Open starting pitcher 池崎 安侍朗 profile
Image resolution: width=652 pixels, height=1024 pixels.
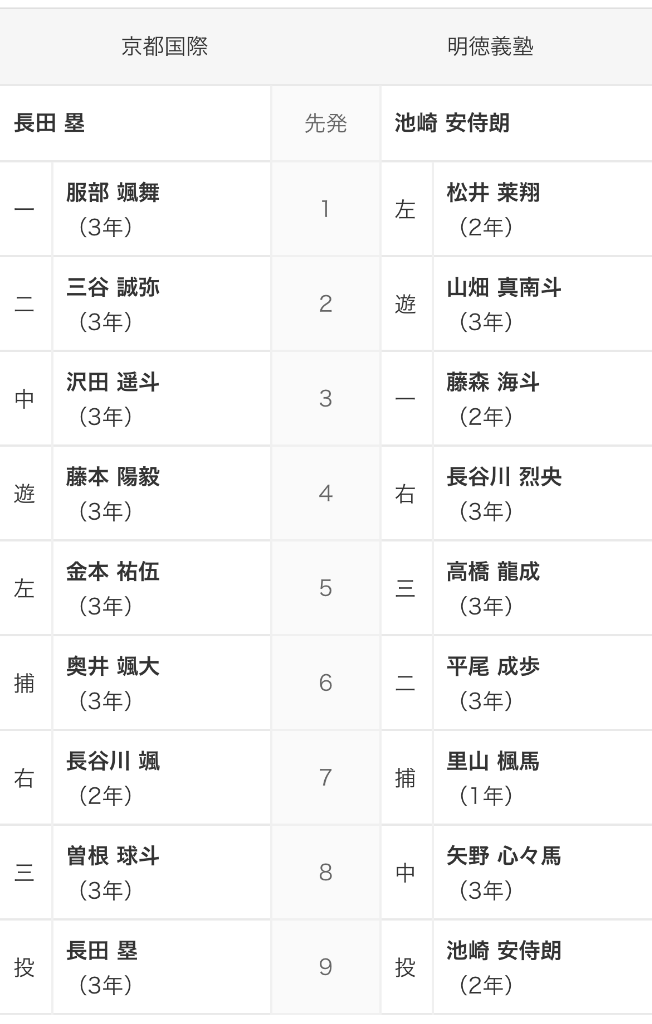pos(452,123)
